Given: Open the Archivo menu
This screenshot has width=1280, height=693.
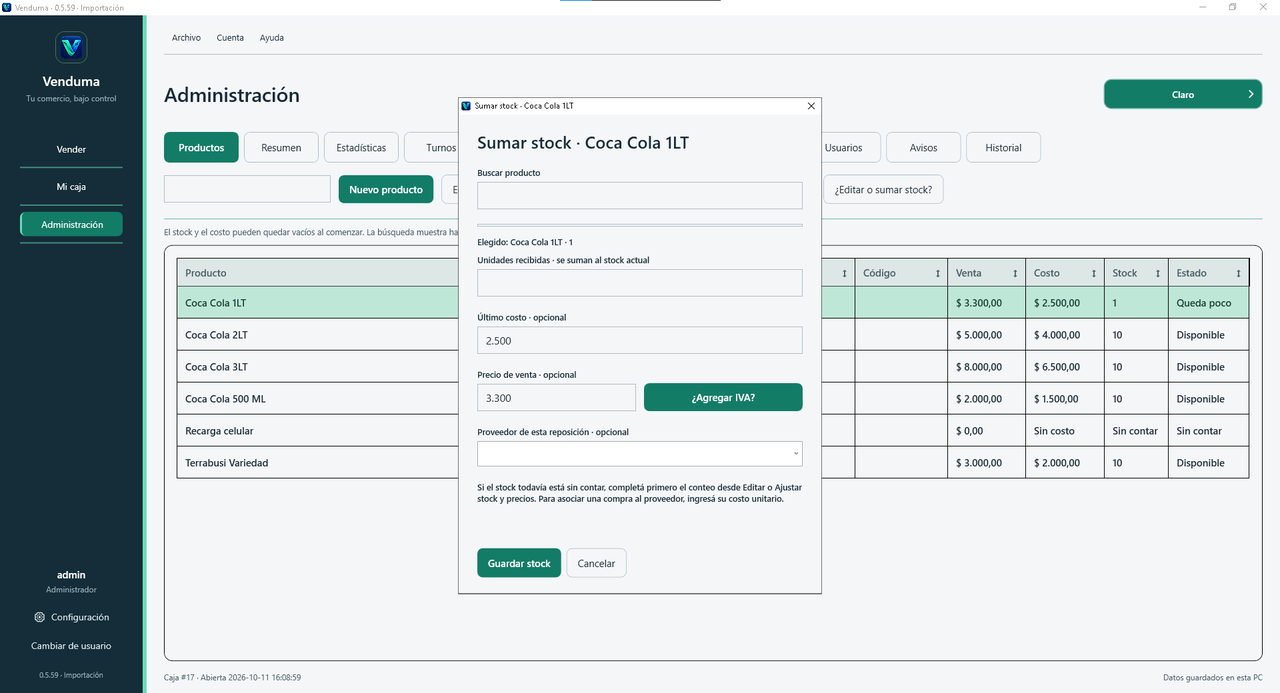Looking at the screenshot, I should (x=186, y=38).
